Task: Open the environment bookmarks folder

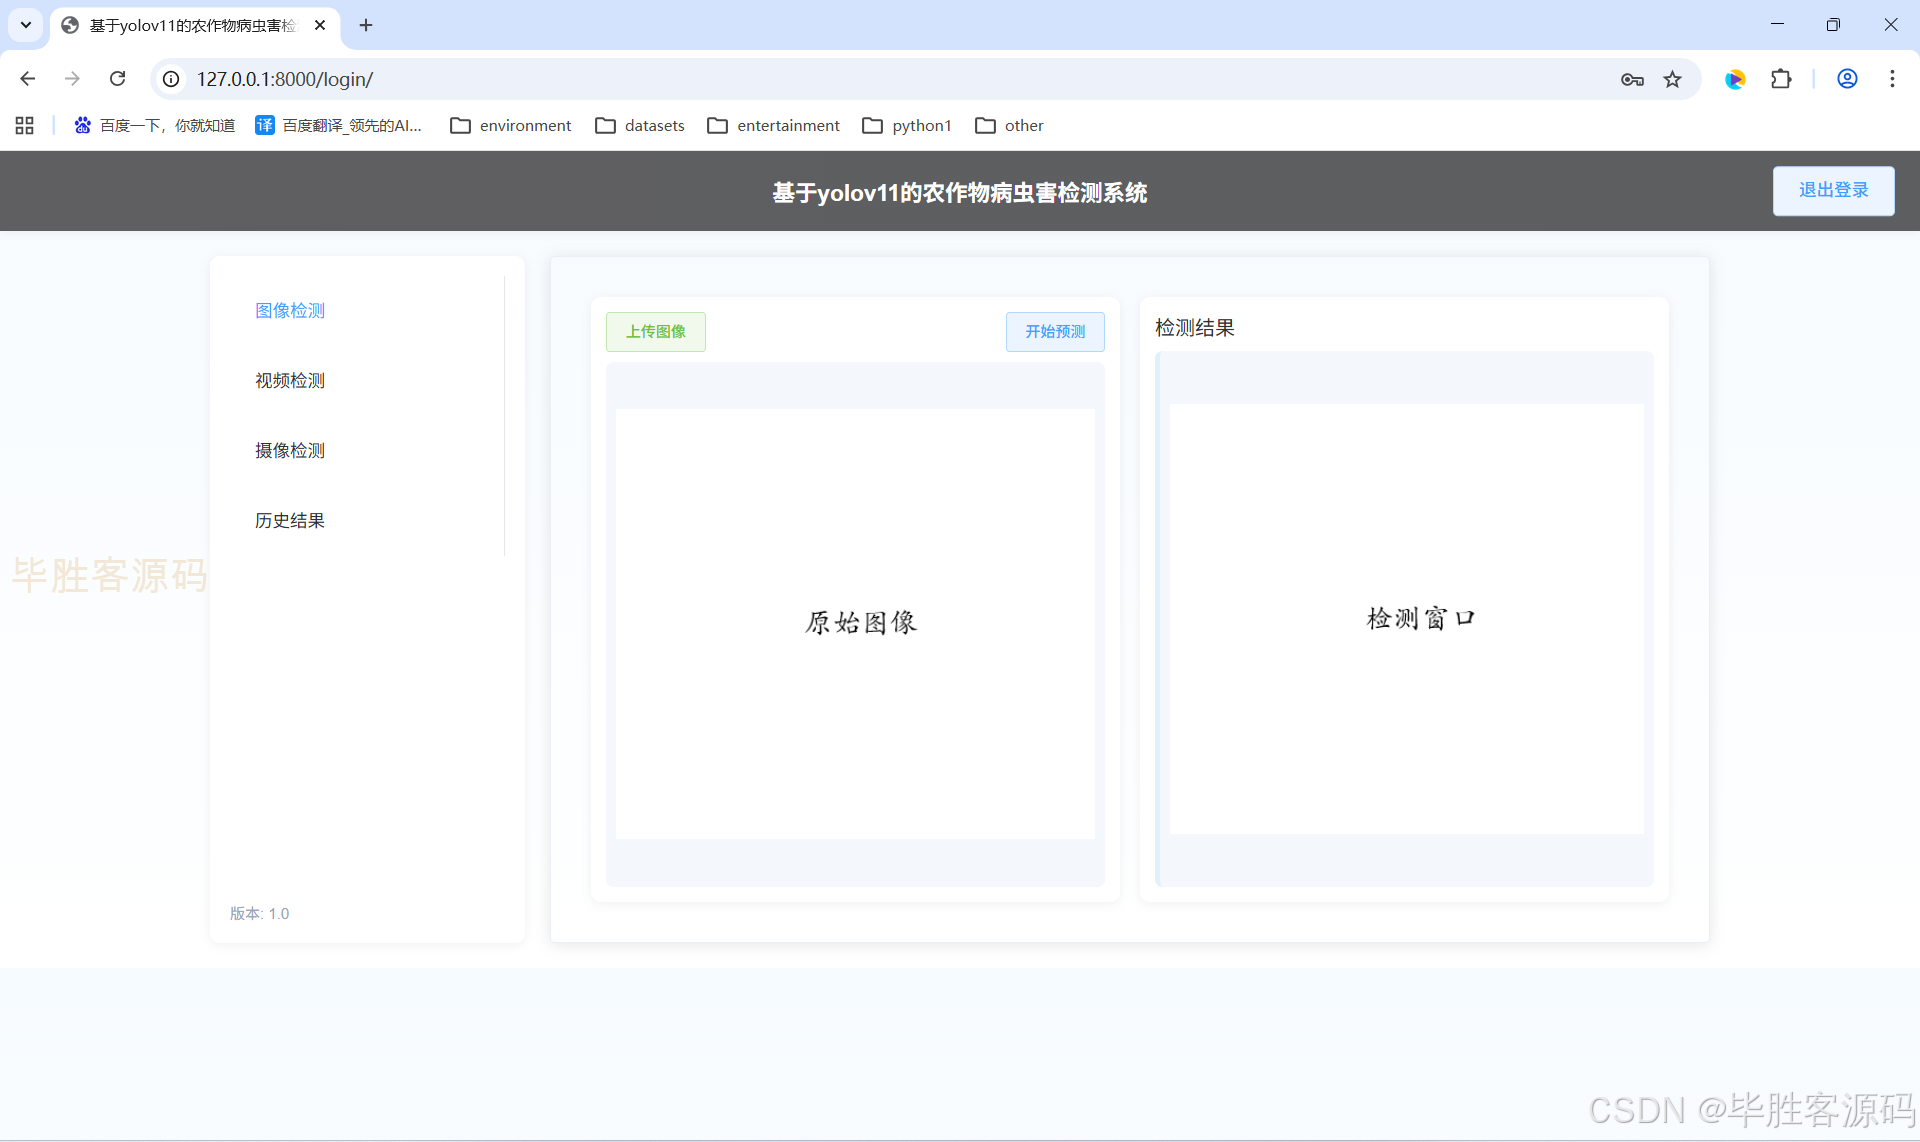Action: pos(511,125)
